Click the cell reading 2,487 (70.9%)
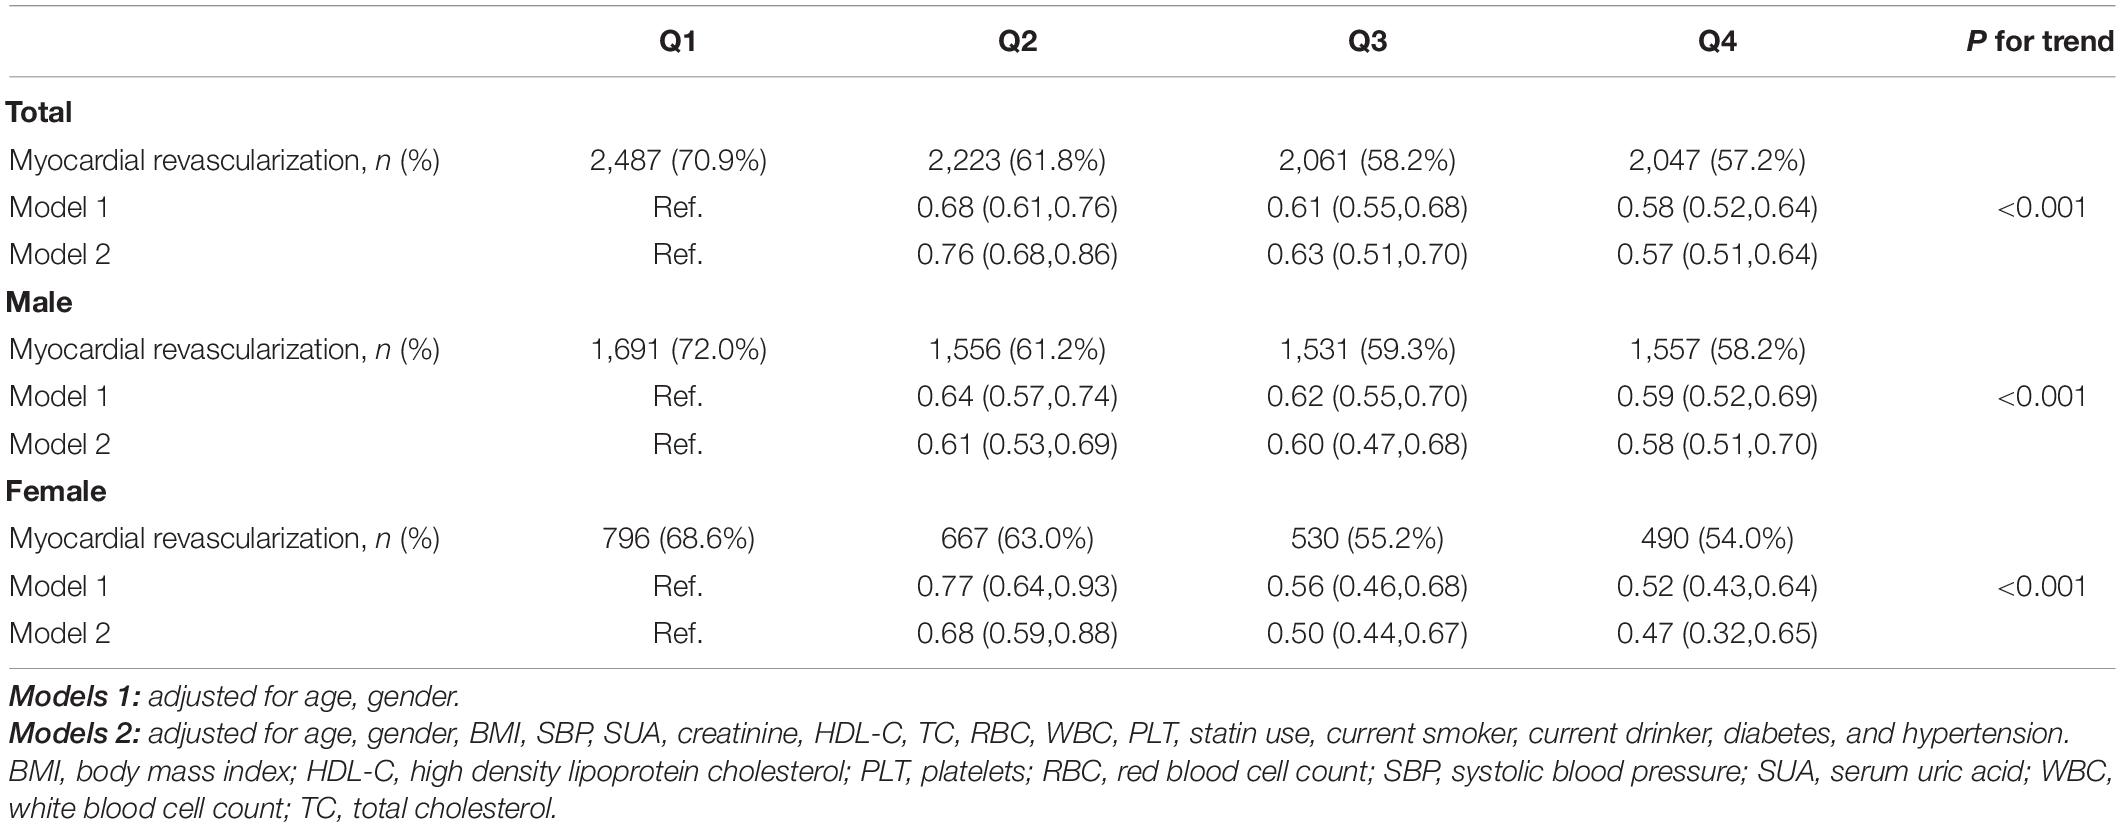 (x=677, y=160)
